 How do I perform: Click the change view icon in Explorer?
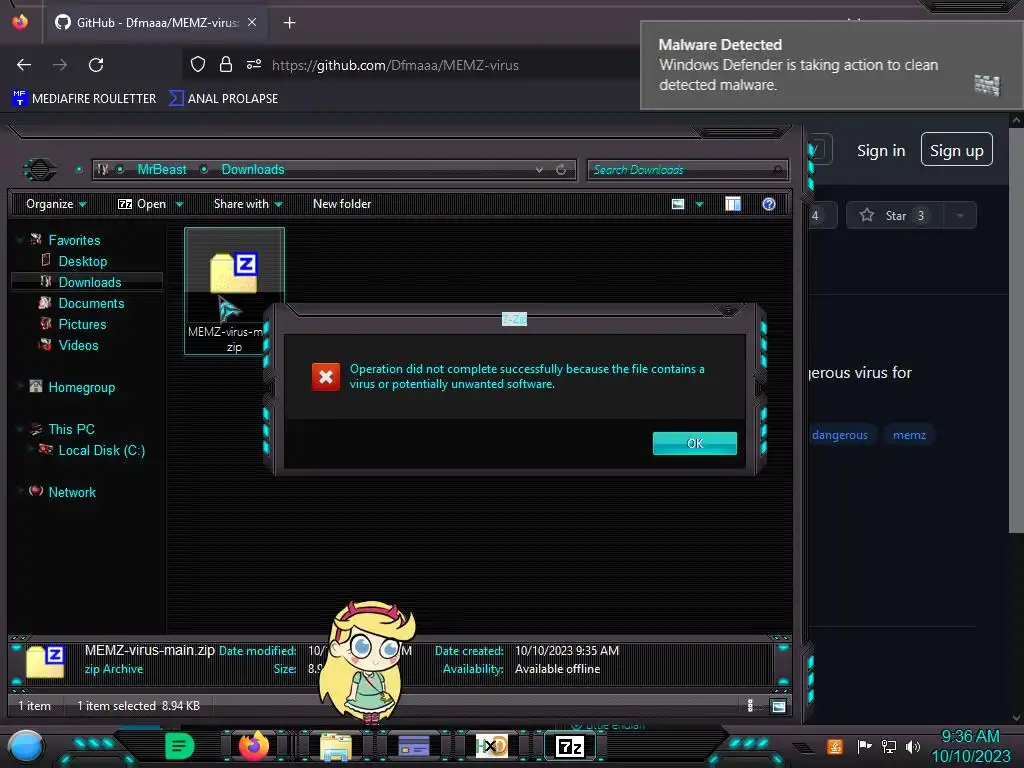click(x=678, y=204)
